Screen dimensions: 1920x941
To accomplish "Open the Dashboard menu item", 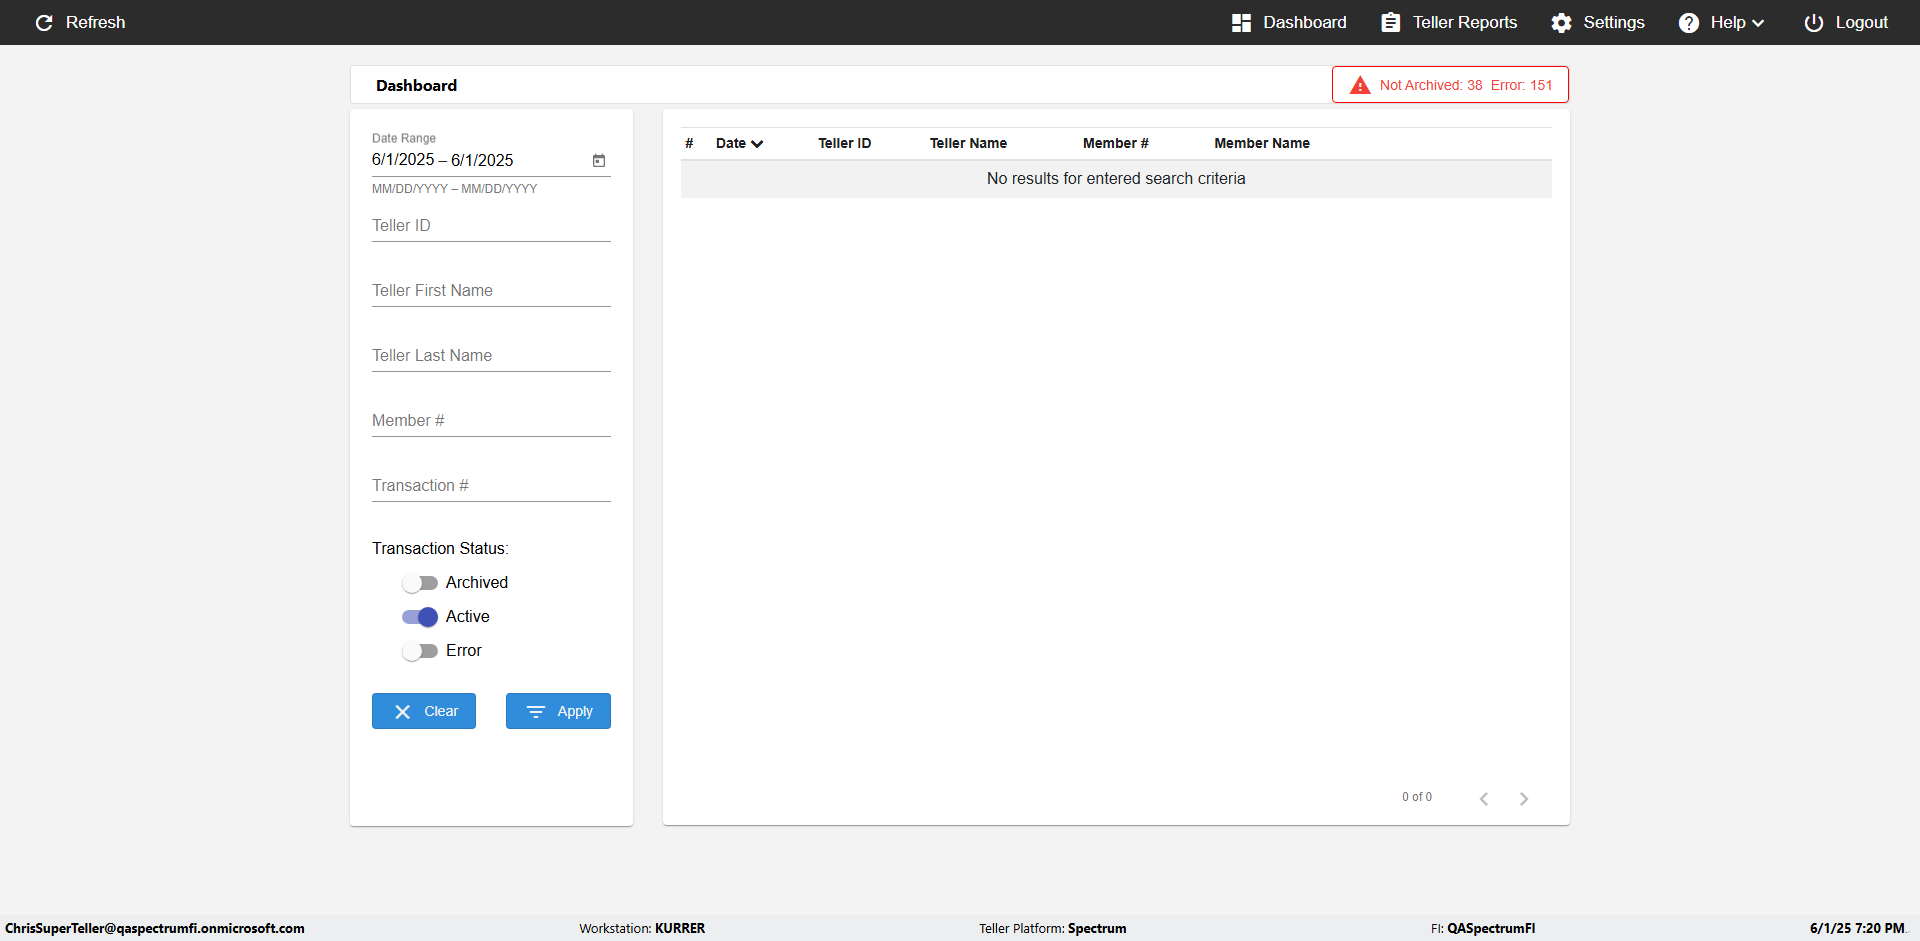I will [1289, 22].
